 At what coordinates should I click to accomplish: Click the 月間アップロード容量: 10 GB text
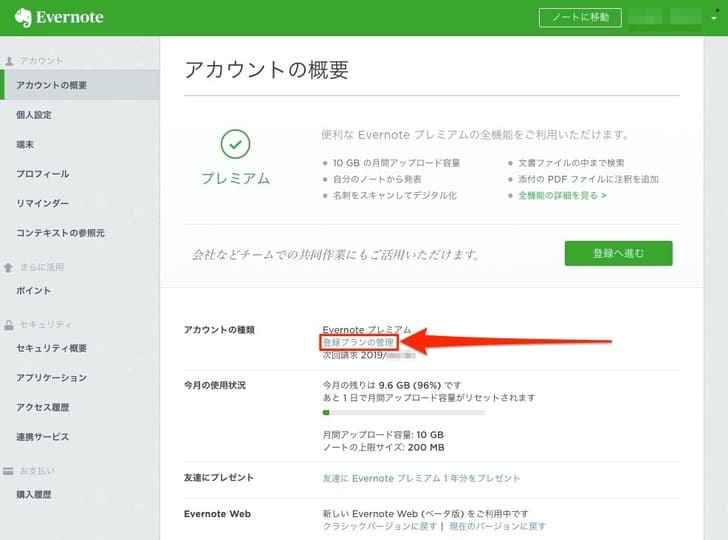click(383, 435)
